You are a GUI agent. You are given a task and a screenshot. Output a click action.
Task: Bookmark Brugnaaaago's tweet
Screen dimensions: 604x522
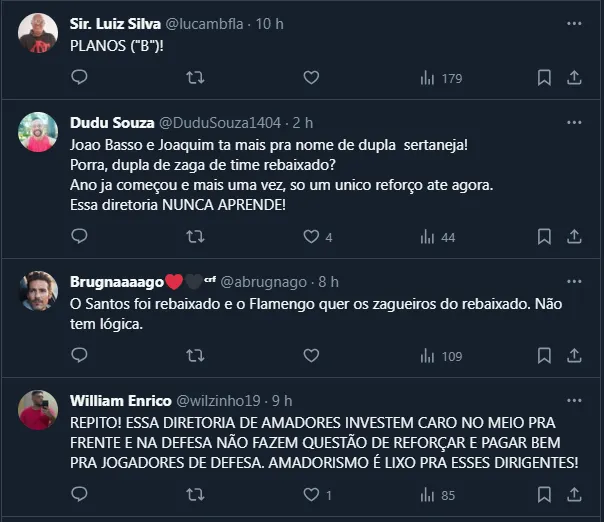pyautogui.click(x=544, y=356)
